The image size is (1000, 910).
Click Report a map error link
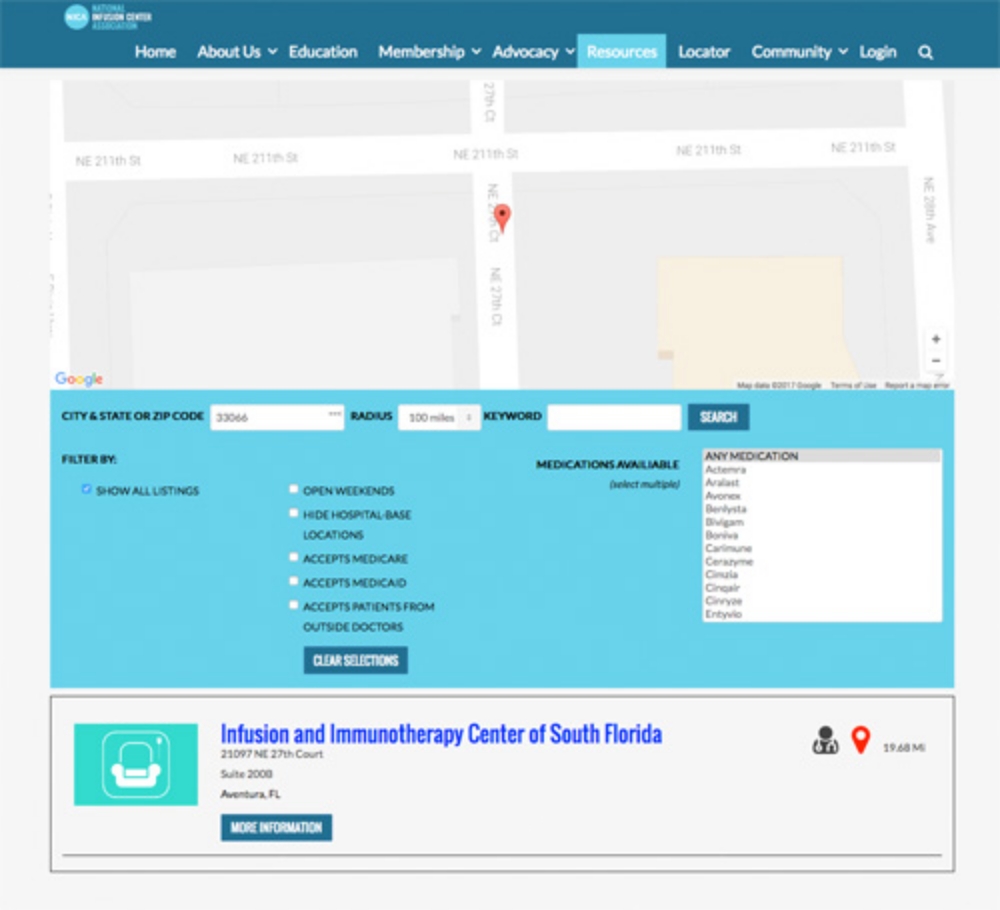917,385
